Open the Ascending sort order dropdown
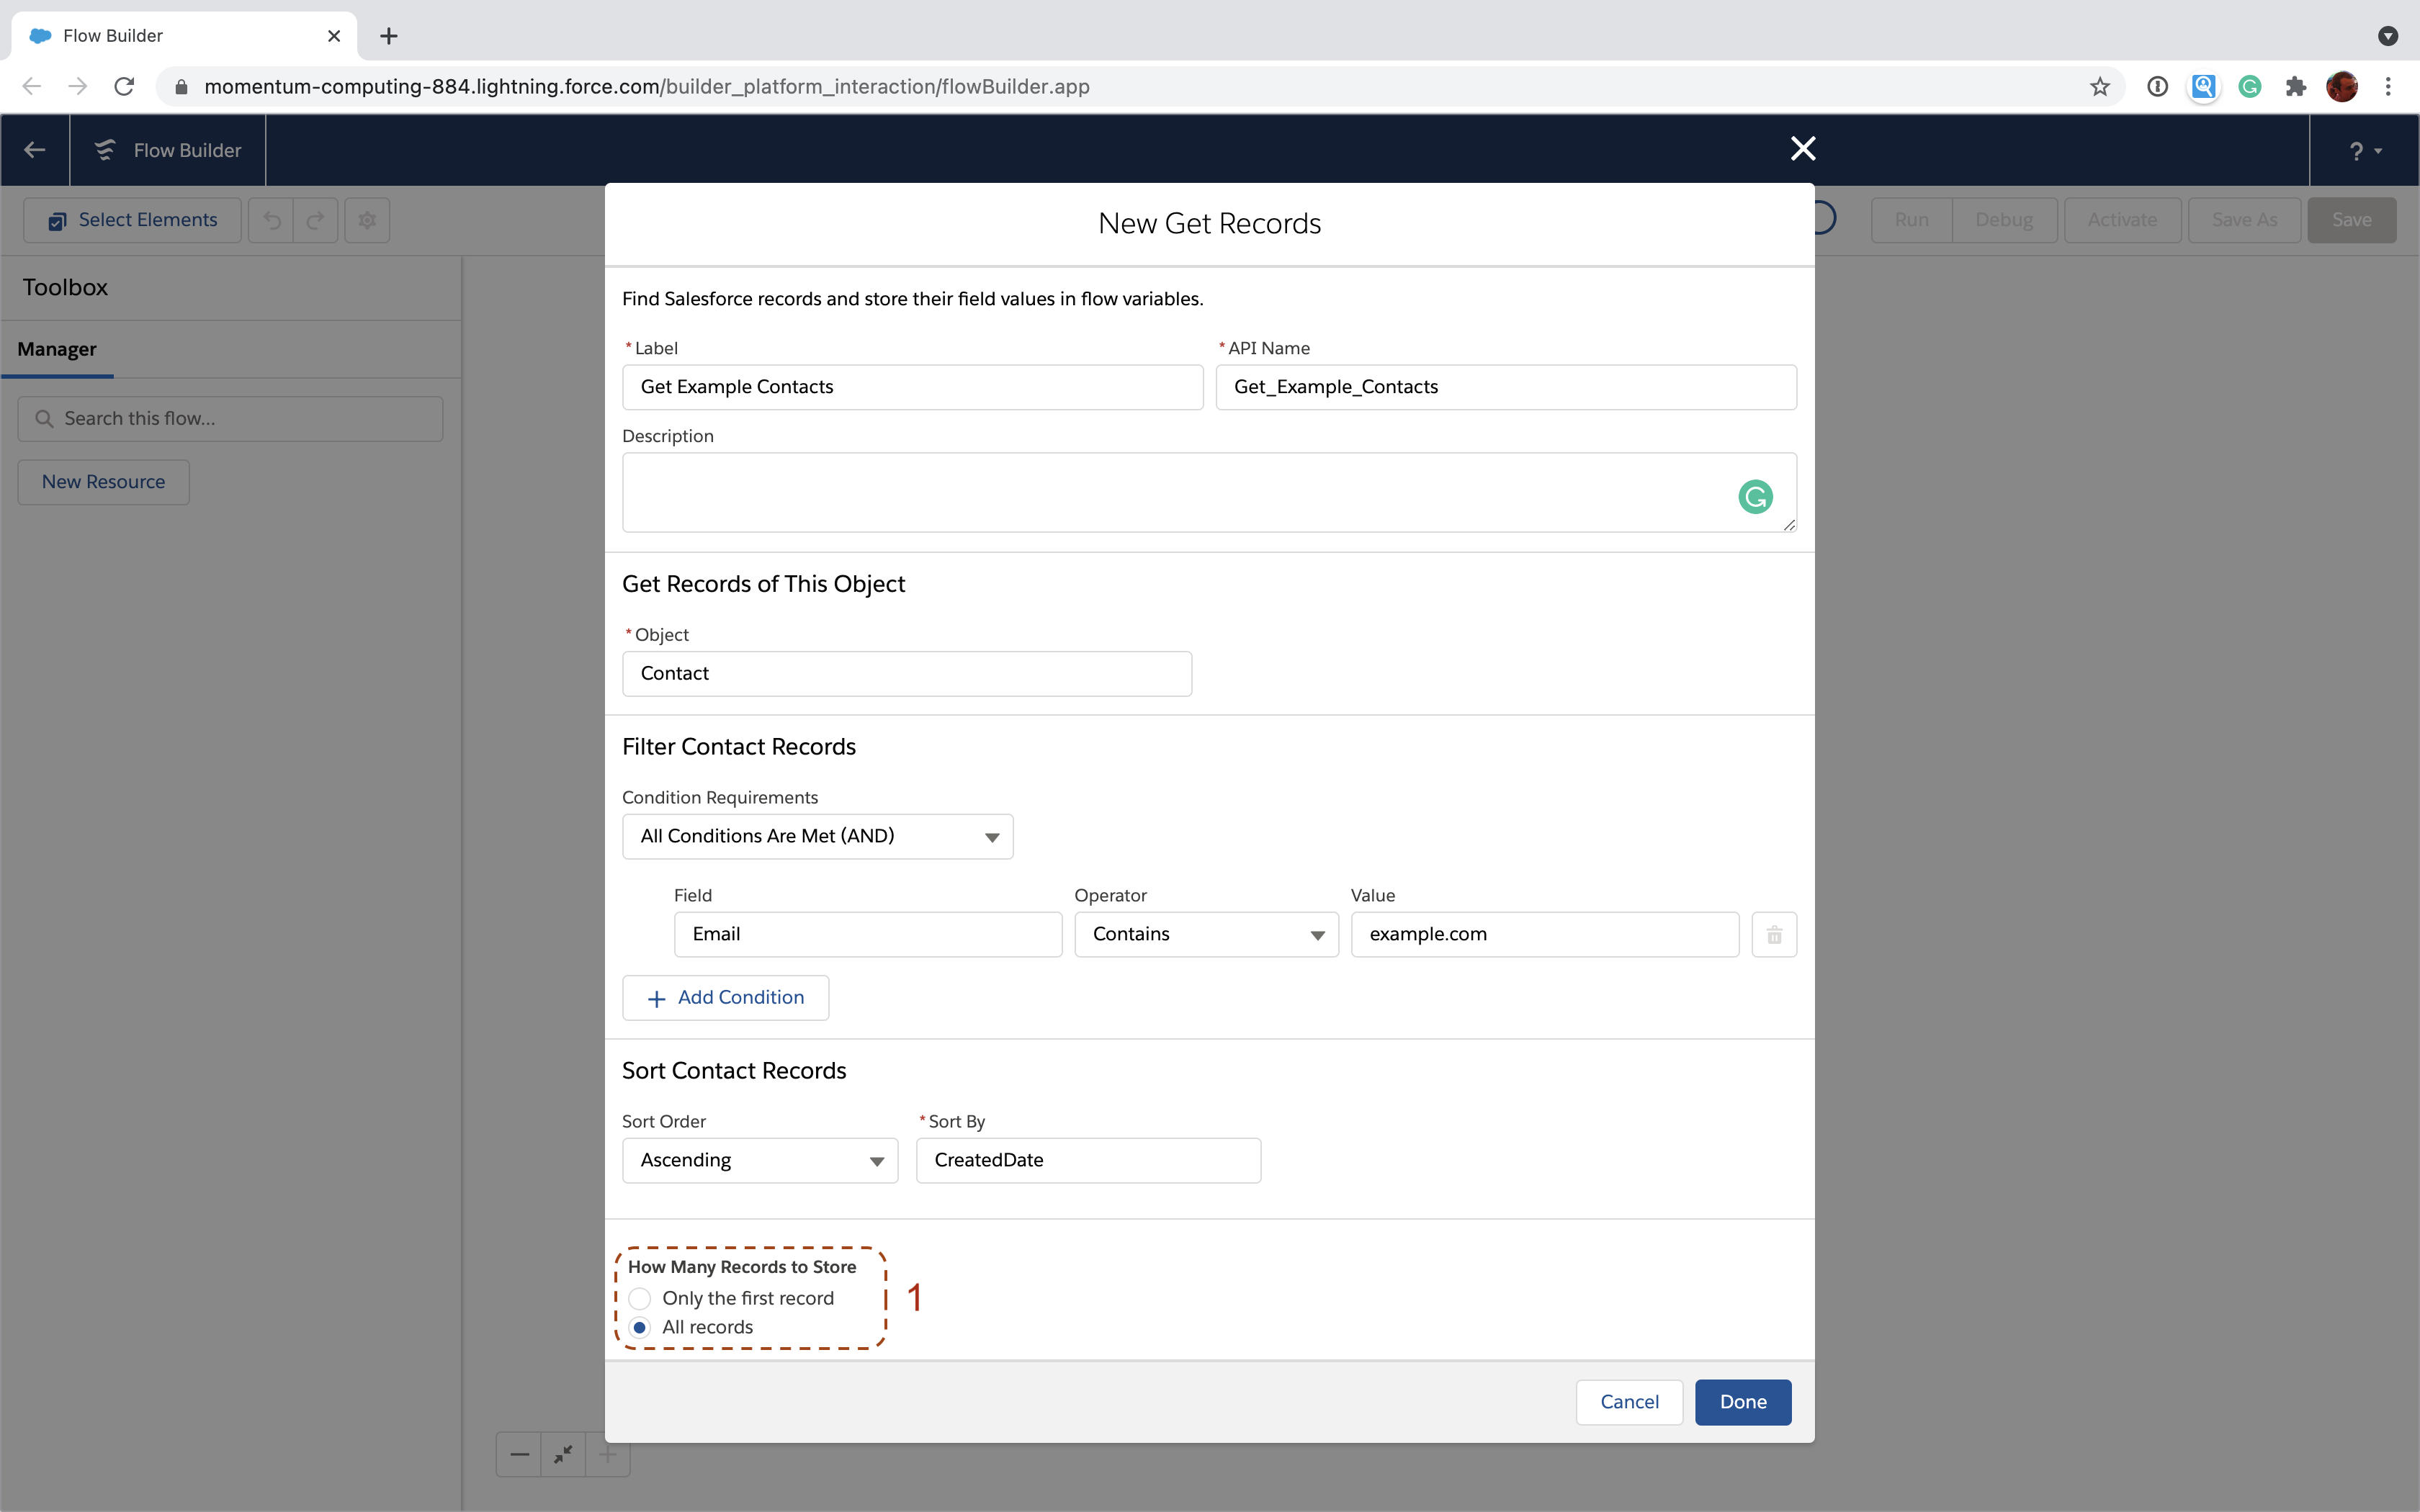The image size is (2420, 1512). click(x=759, y=1160)
